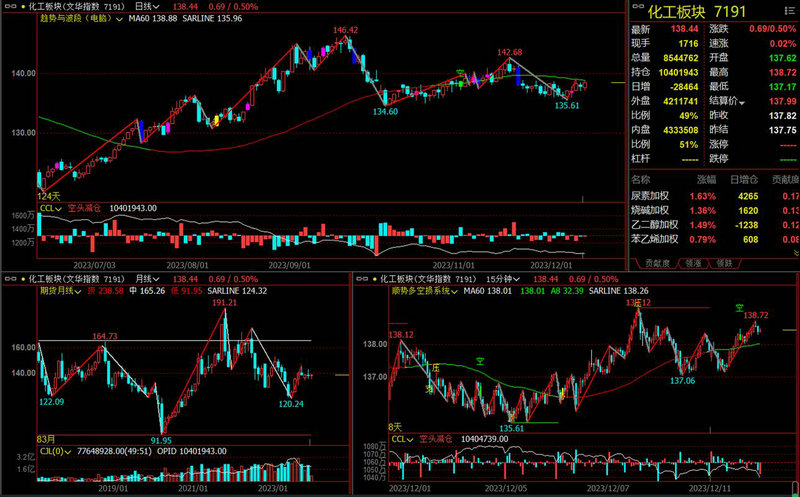Click the 83月 label in monthly chart
The width and height of the screenshot is (800, 497).
(x=46, y=439)
